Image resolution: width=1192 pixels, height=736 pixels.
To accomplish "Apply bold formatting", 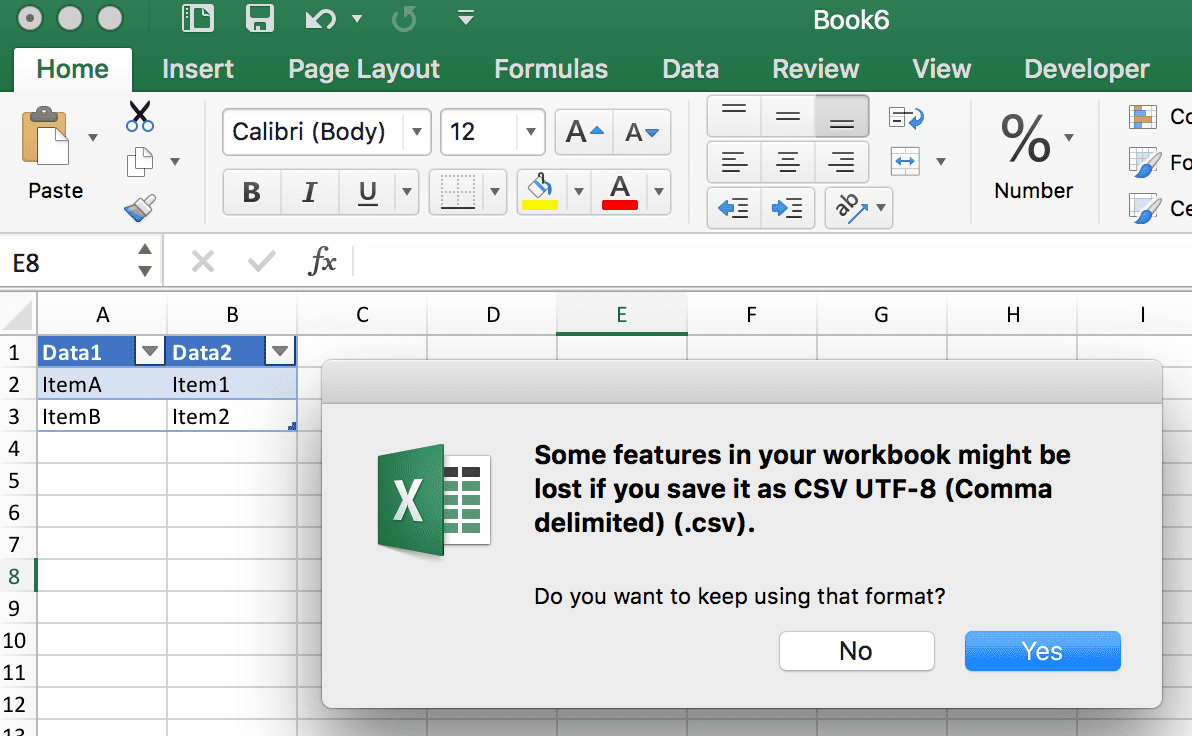I will click(251, 192).
